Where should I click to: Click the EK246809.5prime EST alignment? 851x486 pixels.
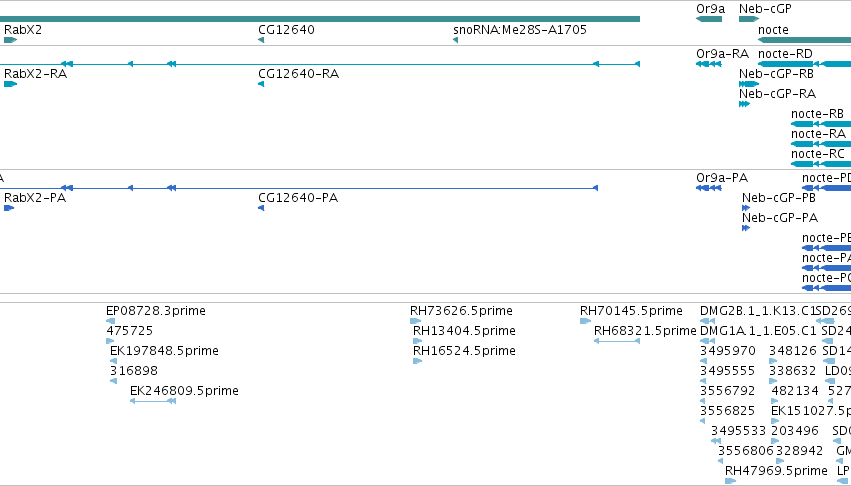153,401
